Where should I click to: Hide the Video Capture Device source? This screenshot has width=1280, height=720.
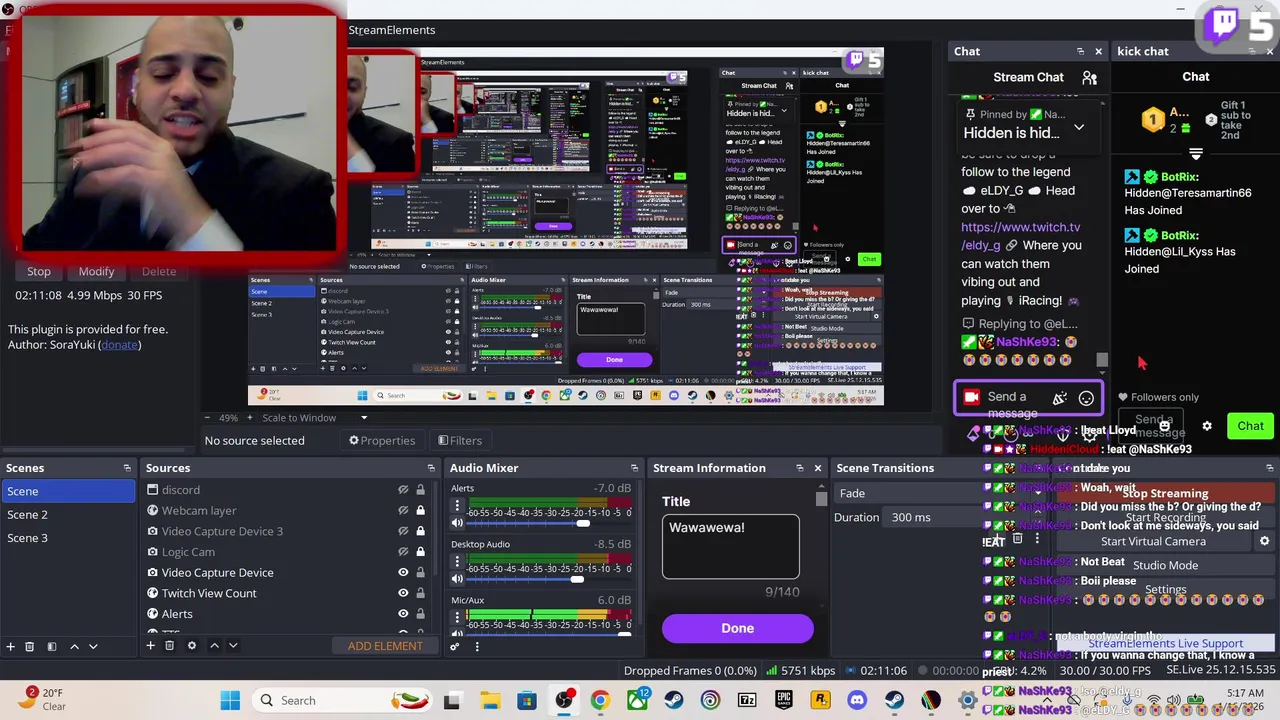[x=403, y=572]
